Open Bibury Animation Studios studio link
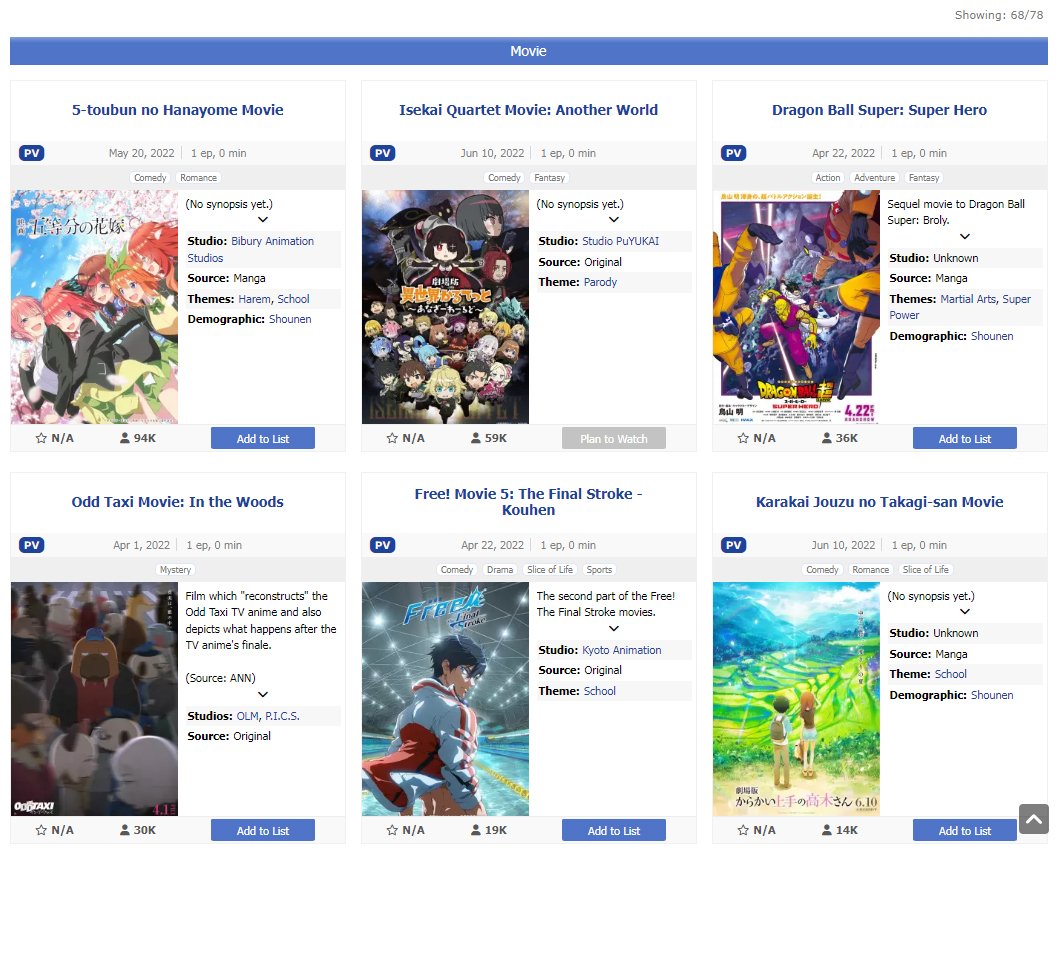 [250, 250]
